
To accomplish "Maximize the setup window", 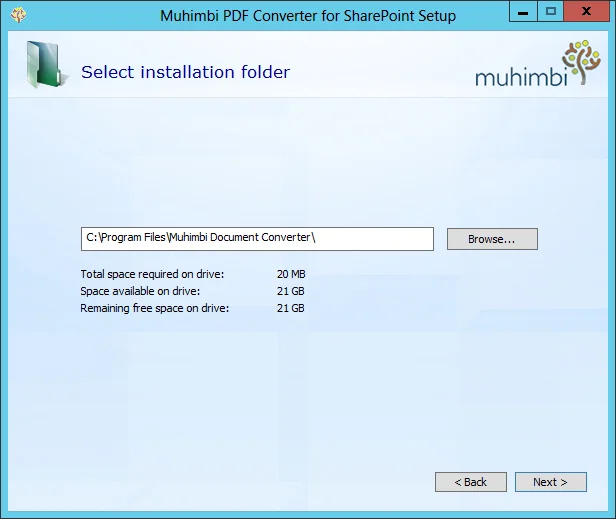I will click(550, 12).
